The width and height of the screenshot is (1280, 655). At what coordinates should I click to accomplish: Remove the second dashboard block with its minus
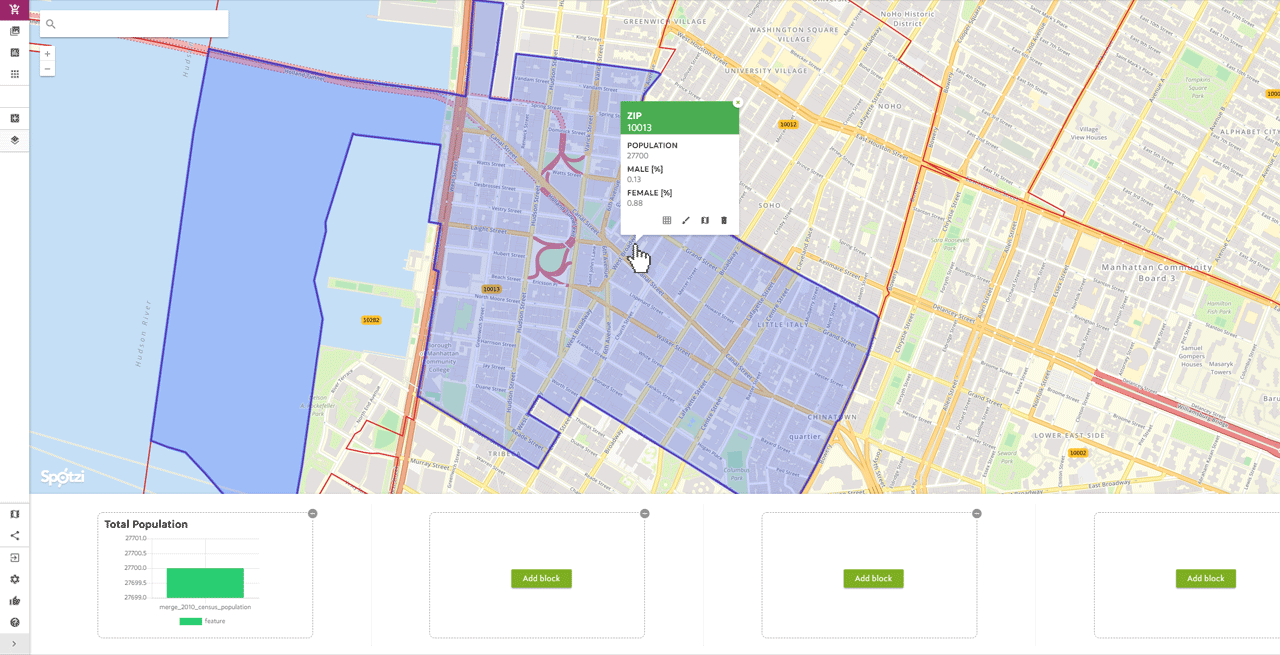pyautogui.click(x=645, y=513)
